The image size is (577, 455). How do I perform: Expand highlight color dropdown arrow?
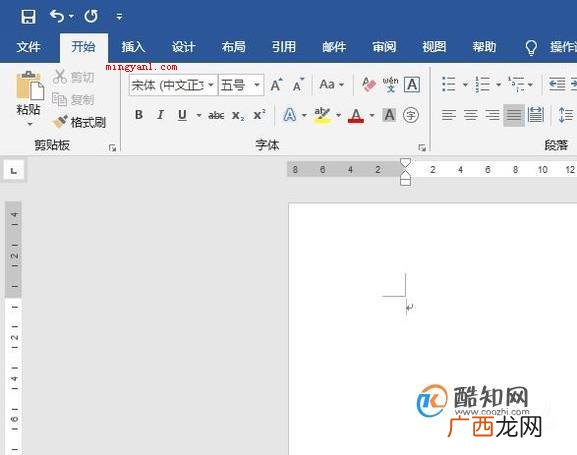[339, 116]
